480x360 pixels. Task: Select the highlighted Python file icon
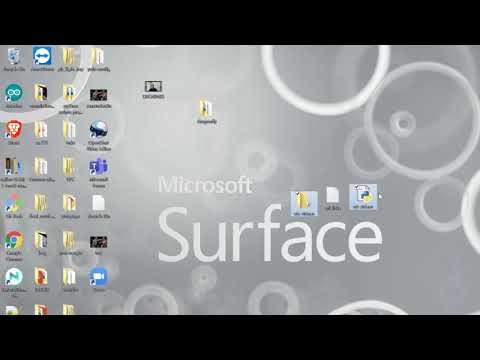click(x=363, y=197)
